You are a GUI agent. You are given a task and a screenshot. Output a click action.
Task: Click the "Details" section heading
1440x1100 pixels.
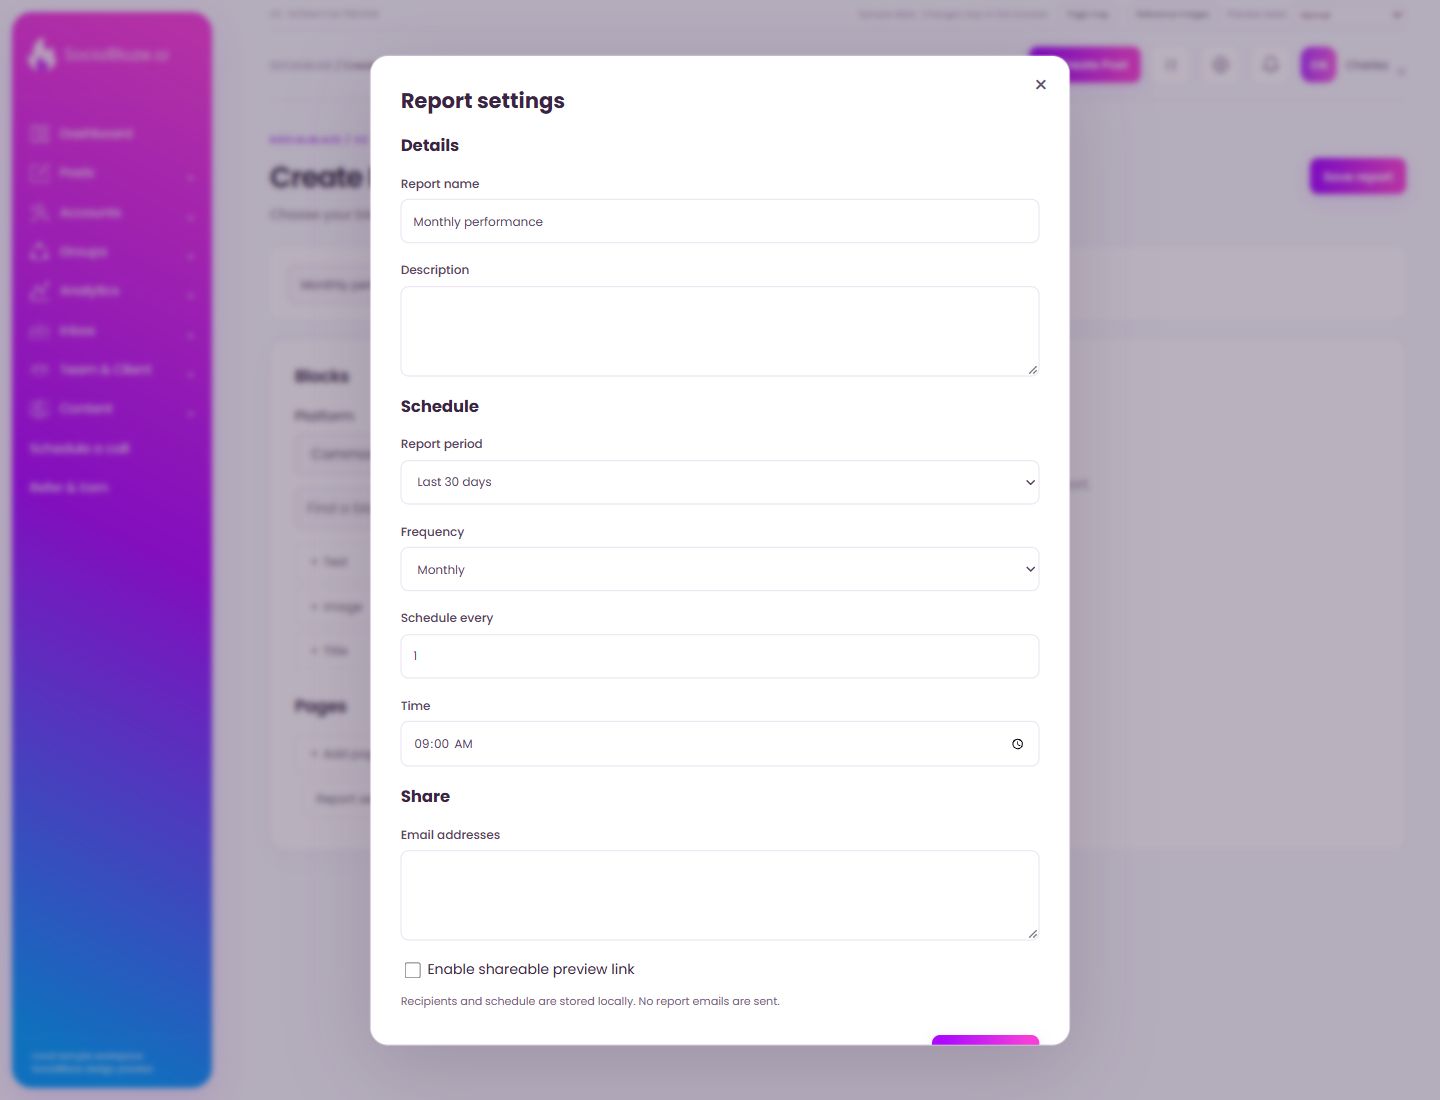point(430,145)
